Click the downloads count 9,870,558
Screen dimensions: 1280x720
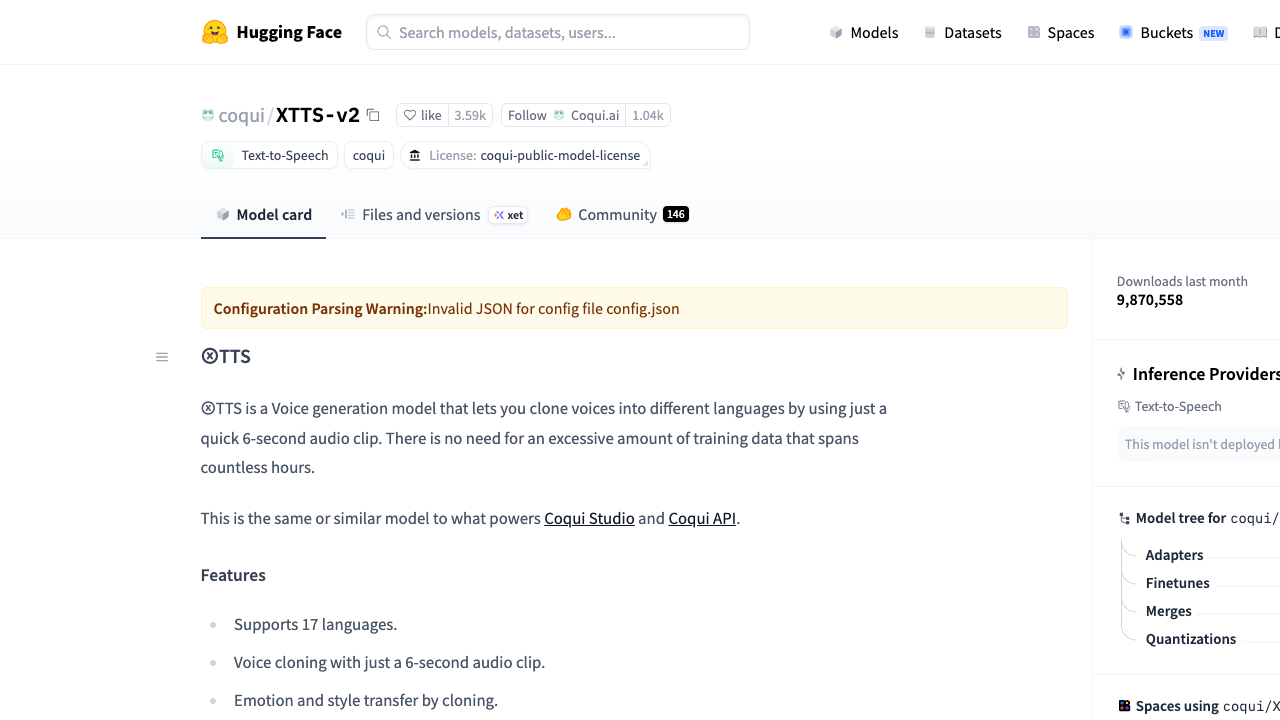1150,300
